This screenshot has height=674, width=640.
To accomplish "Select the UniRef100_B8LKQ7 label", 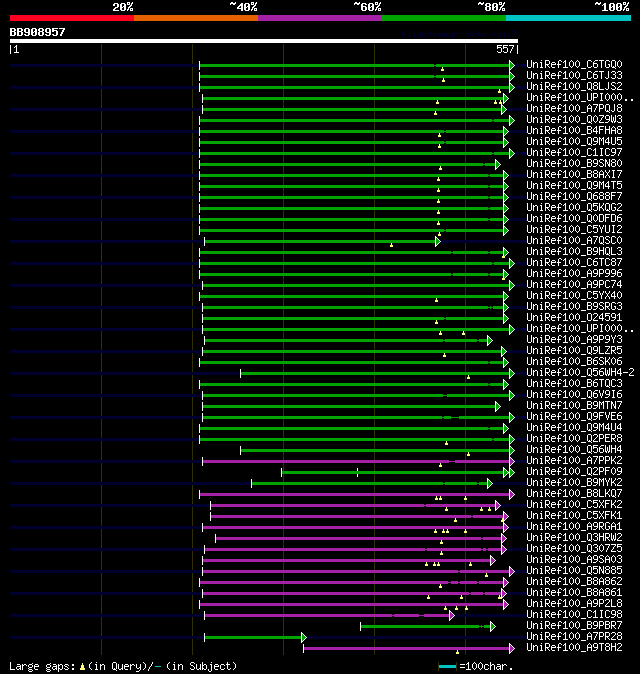I will tap(574, 493).
